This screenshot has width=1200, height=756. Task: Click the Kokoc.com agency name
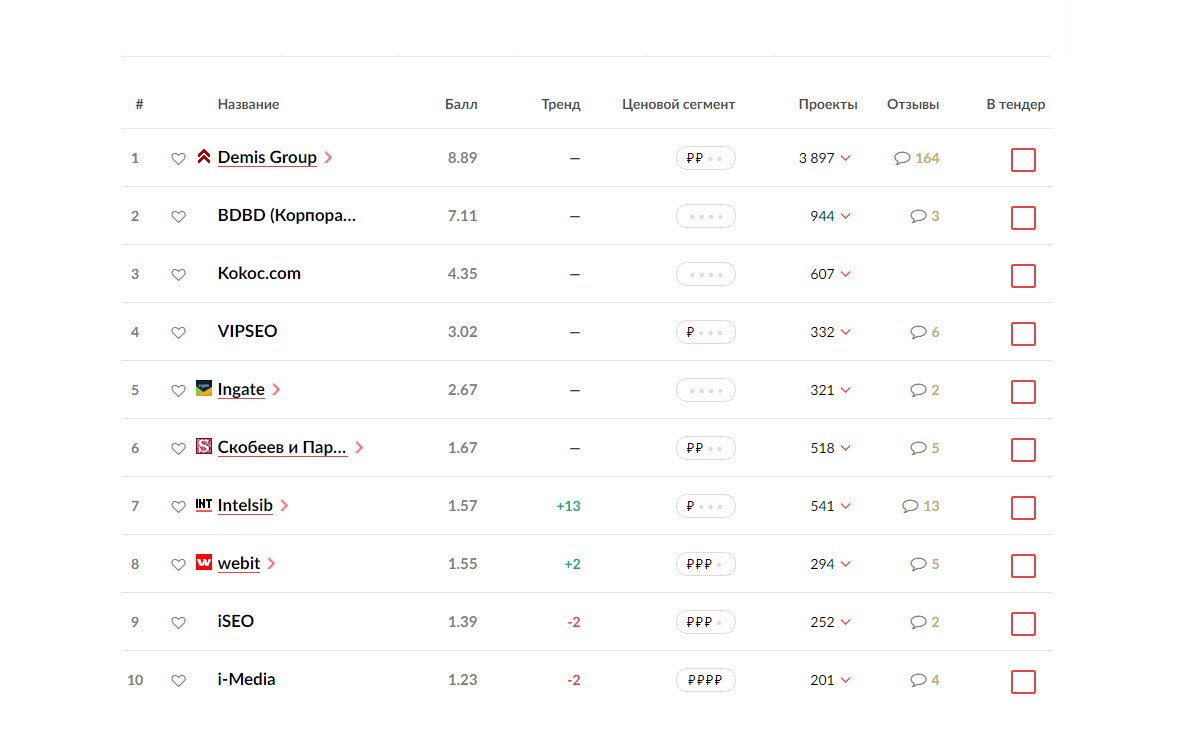point(259,274)
